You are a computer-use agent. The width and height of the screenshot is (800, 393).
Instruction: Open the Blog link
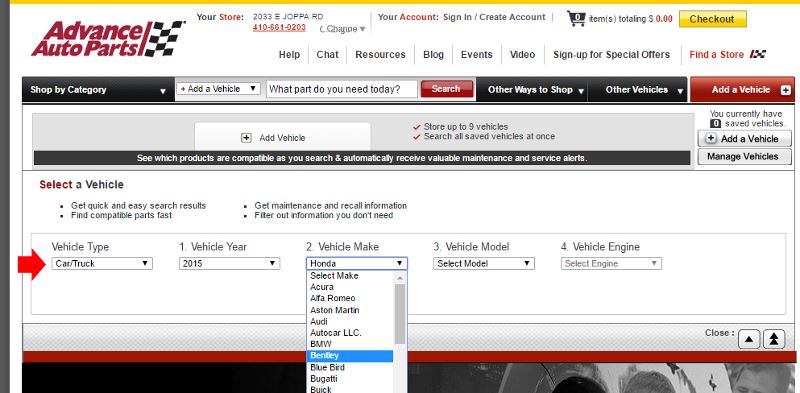click(x=433, y=55)
